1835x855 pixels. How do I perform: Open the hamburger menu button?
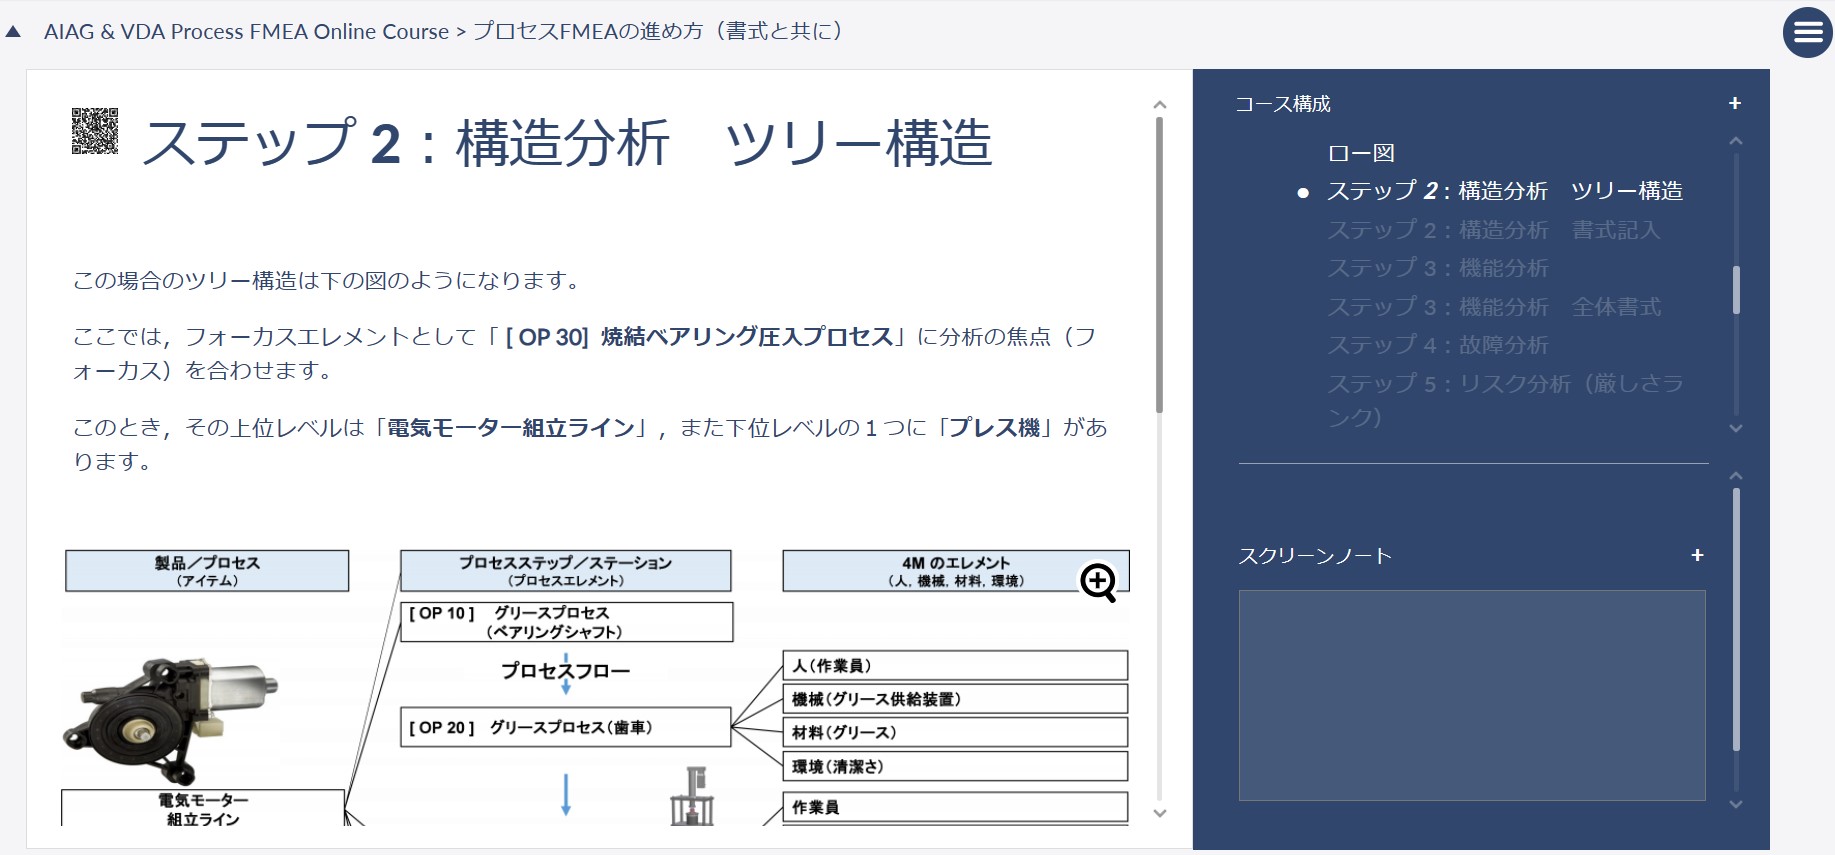(x=1808, y=33)
